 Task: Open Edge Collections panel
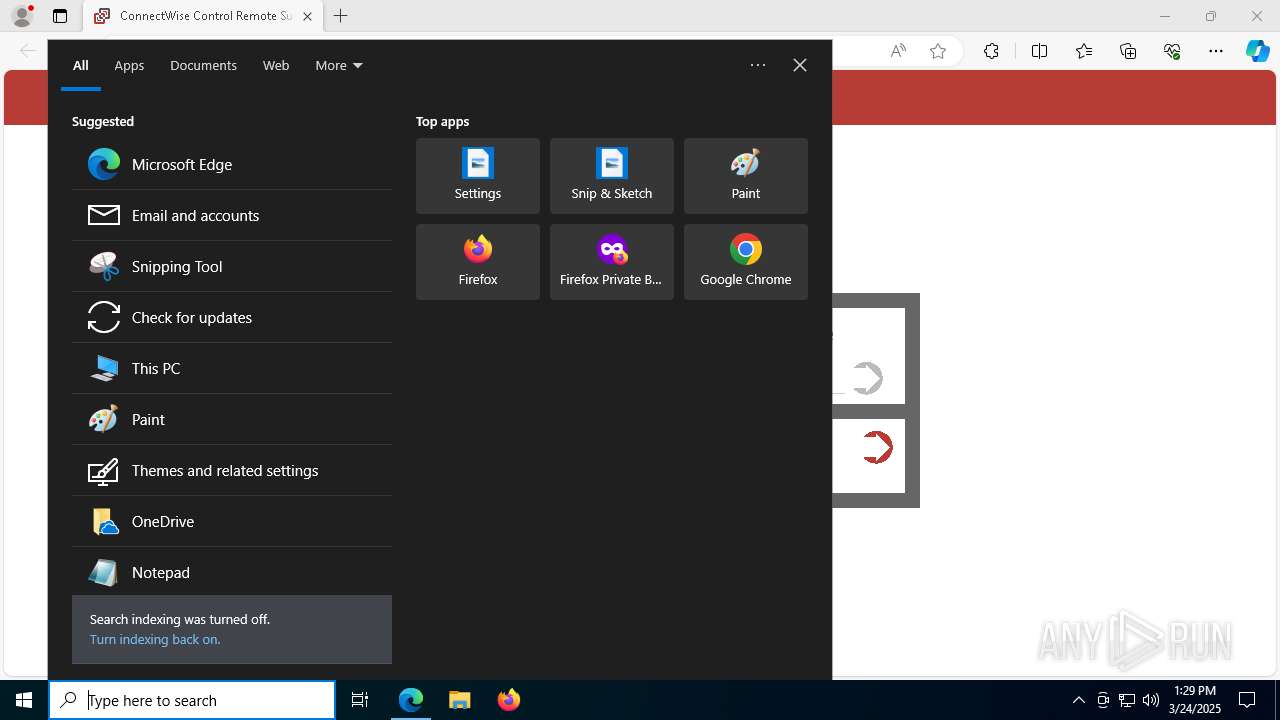point(1128,51)
